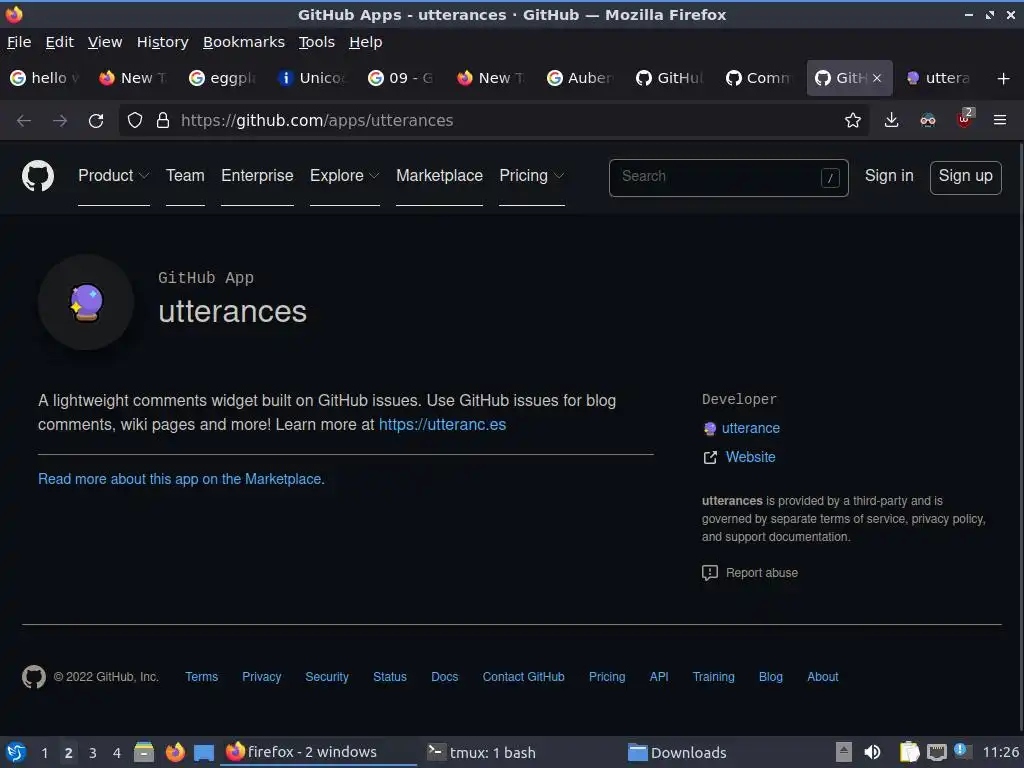The height and width of the screenshot is (768, 1024).
Task: Click the notification info tray icon
Action: coord(961,750)
